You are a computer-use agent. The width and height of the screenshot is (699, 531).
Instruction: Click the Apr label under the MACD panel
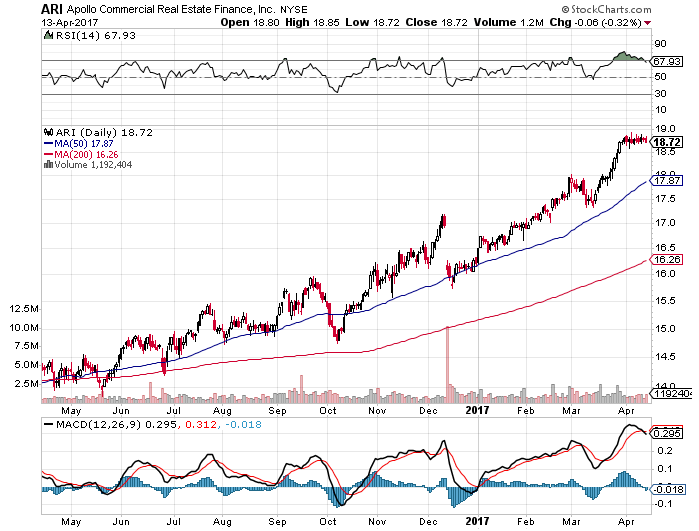[626, 521]
